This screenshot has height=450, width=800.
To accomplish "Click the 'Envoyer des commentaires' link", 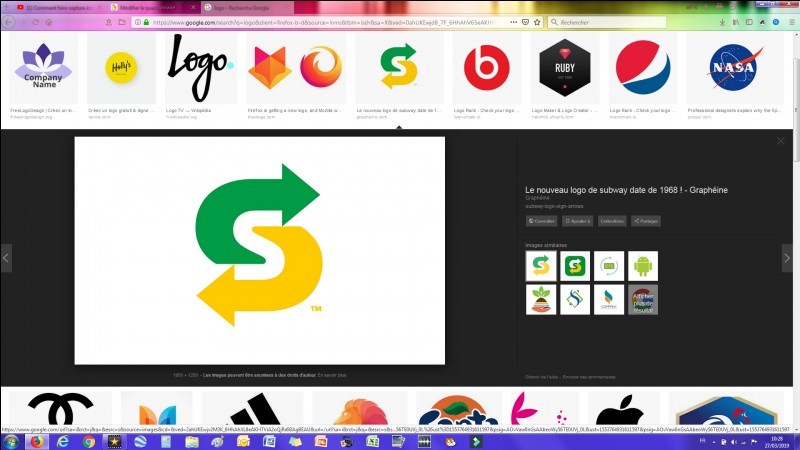I will (x=589, y=377).
